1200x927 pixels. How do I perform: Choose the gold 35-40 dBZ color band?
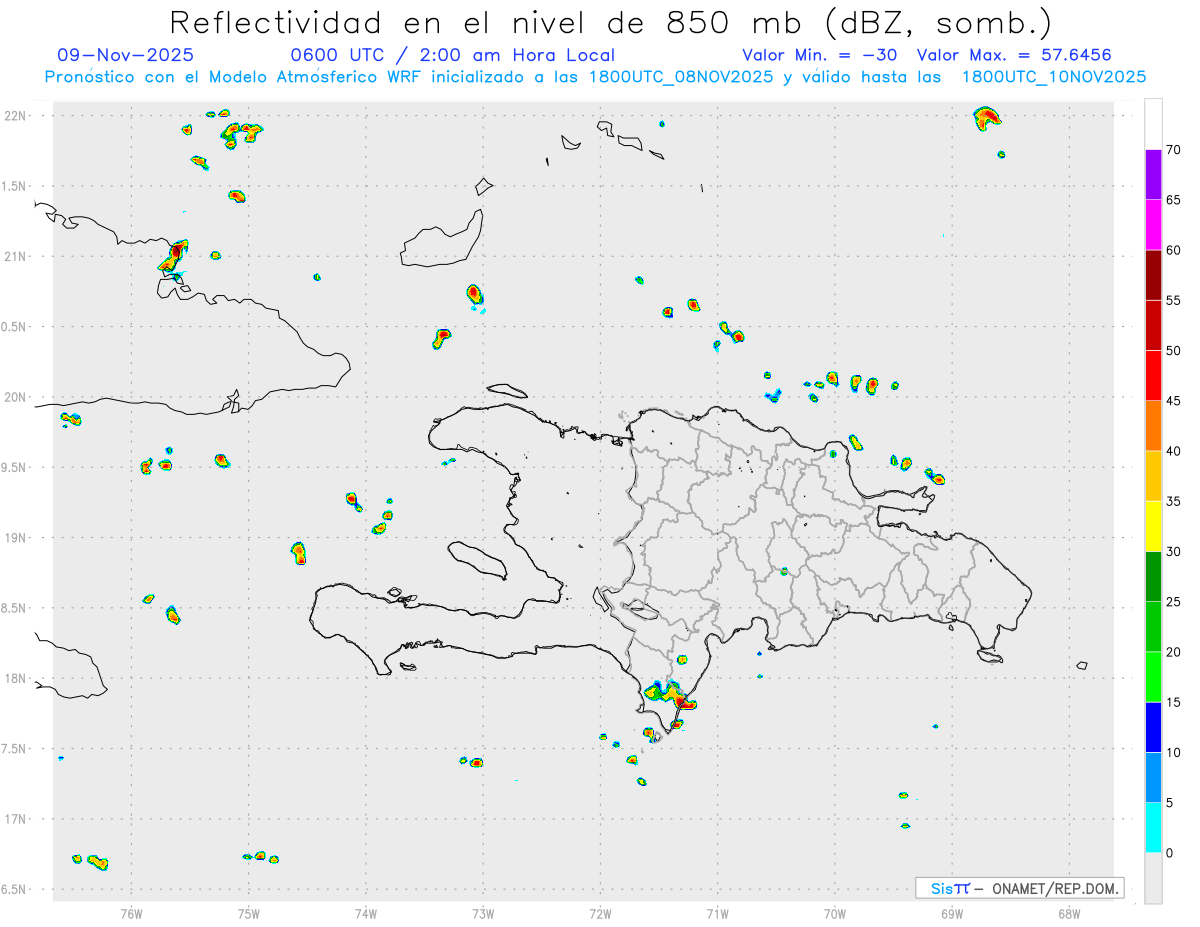(1153, 476)
